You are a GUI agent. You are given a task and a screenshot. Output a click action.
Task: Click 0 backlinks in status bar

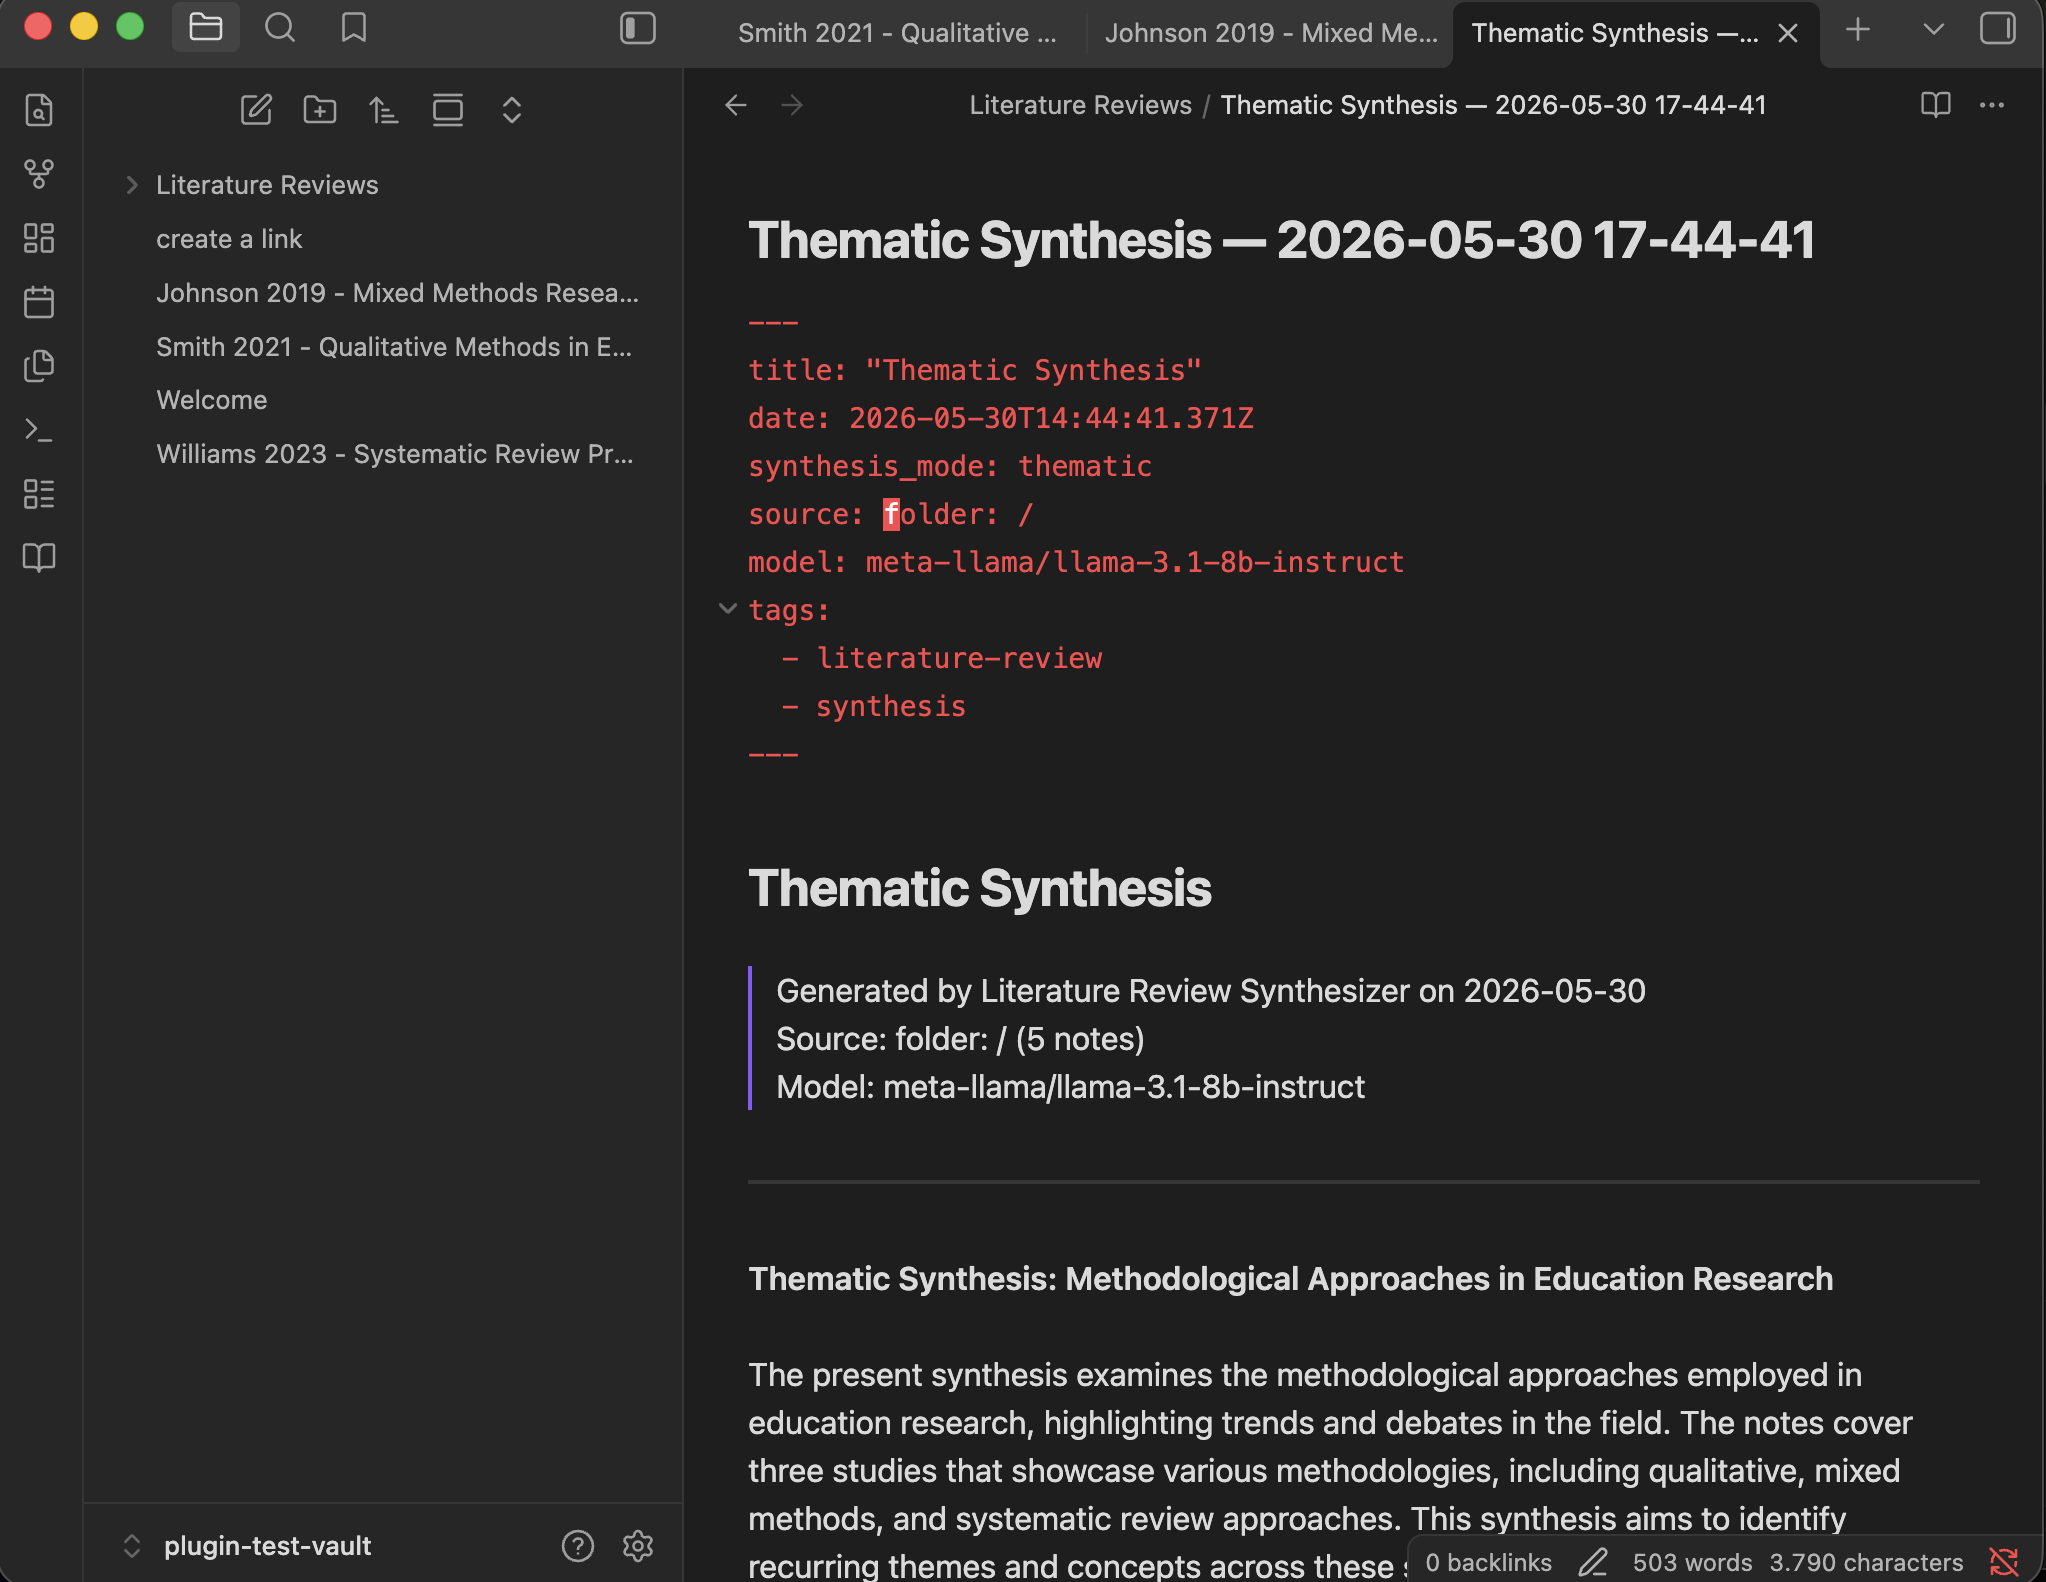tap(1488, 1563)
